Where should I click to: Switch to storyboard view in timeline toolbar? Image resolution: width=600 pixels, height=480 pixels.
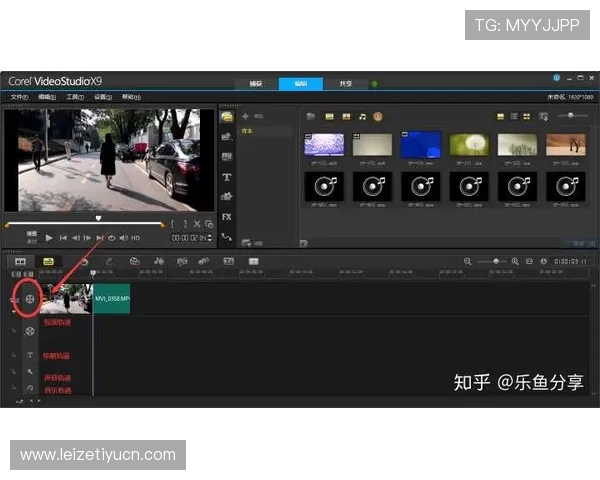coord(20,261)
